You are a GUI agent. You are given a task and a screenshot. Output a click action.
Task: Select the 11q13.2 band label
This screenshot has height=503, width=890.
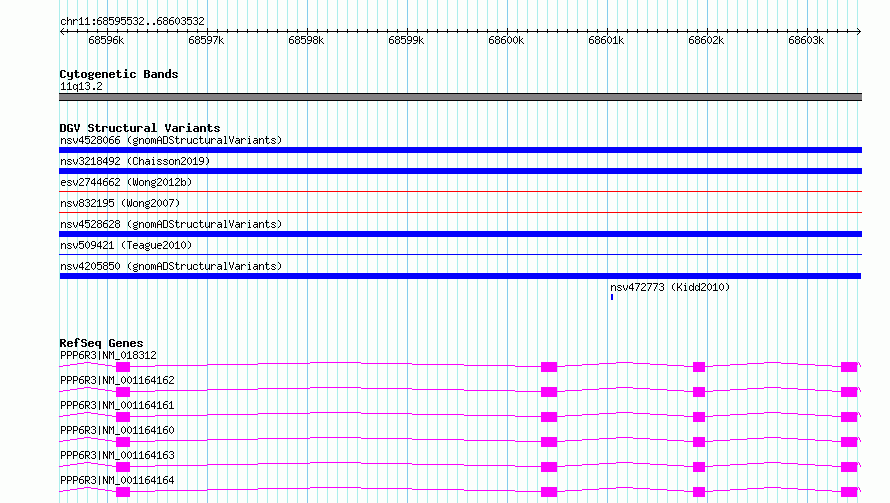[x=81, y=86]
